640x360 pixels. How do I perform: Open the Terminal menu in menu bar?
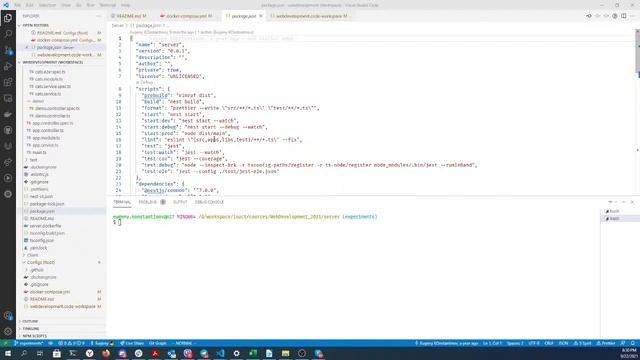click(107, 5)
